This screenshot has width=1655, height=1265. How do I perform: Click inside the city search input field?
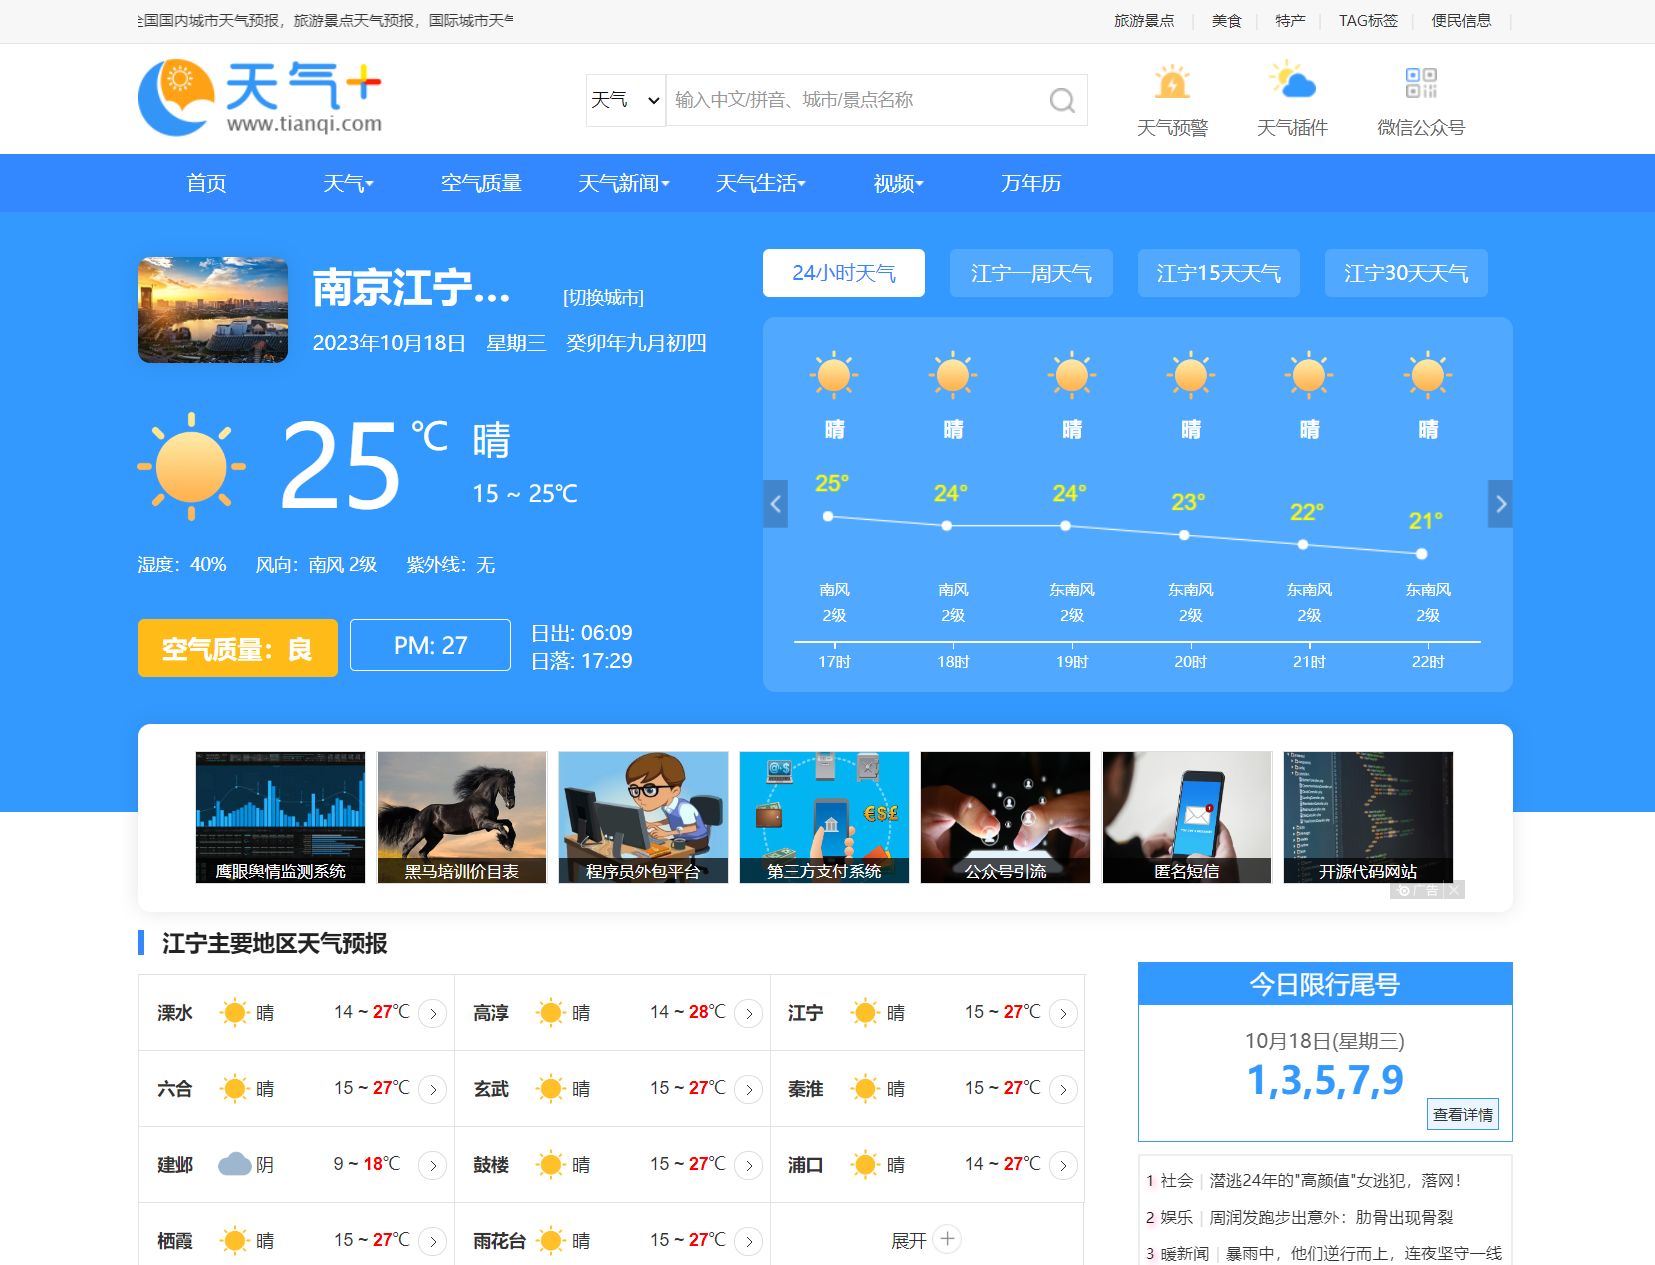pyautogui.click(x=850, y=100)
